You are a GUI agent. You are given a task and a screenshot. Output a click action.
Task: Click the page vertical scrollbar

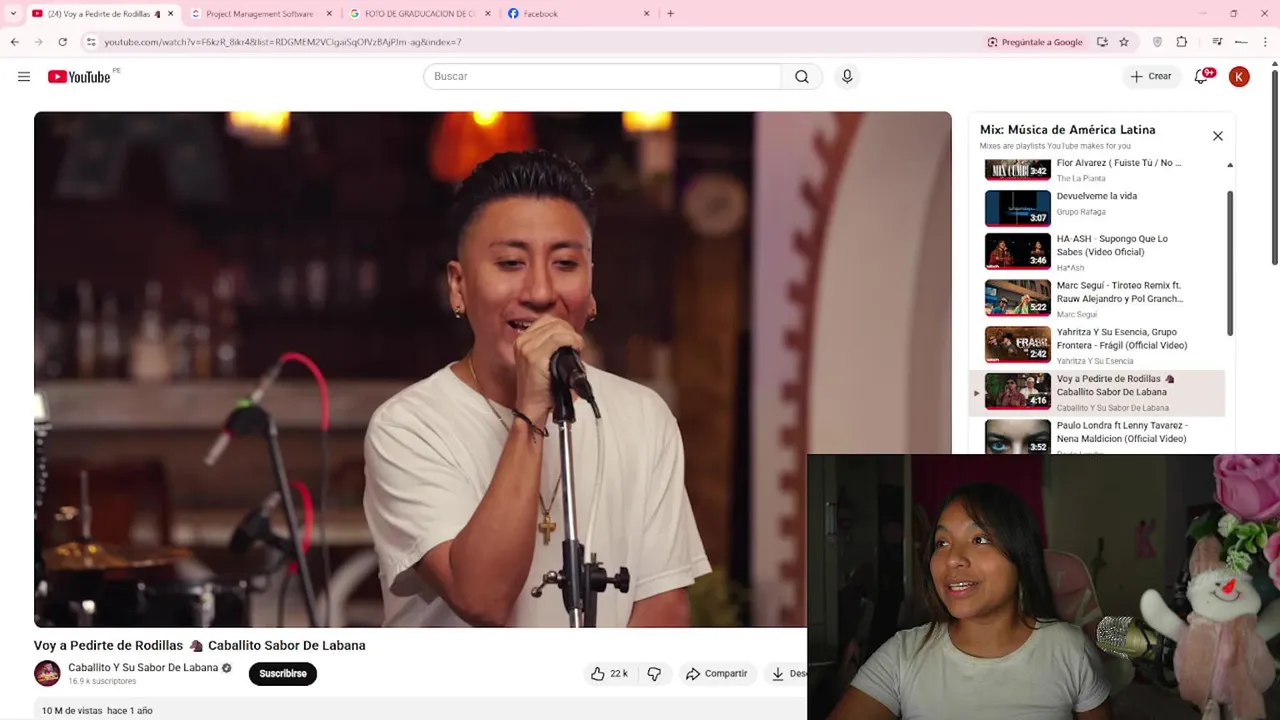pos(1274,167)
